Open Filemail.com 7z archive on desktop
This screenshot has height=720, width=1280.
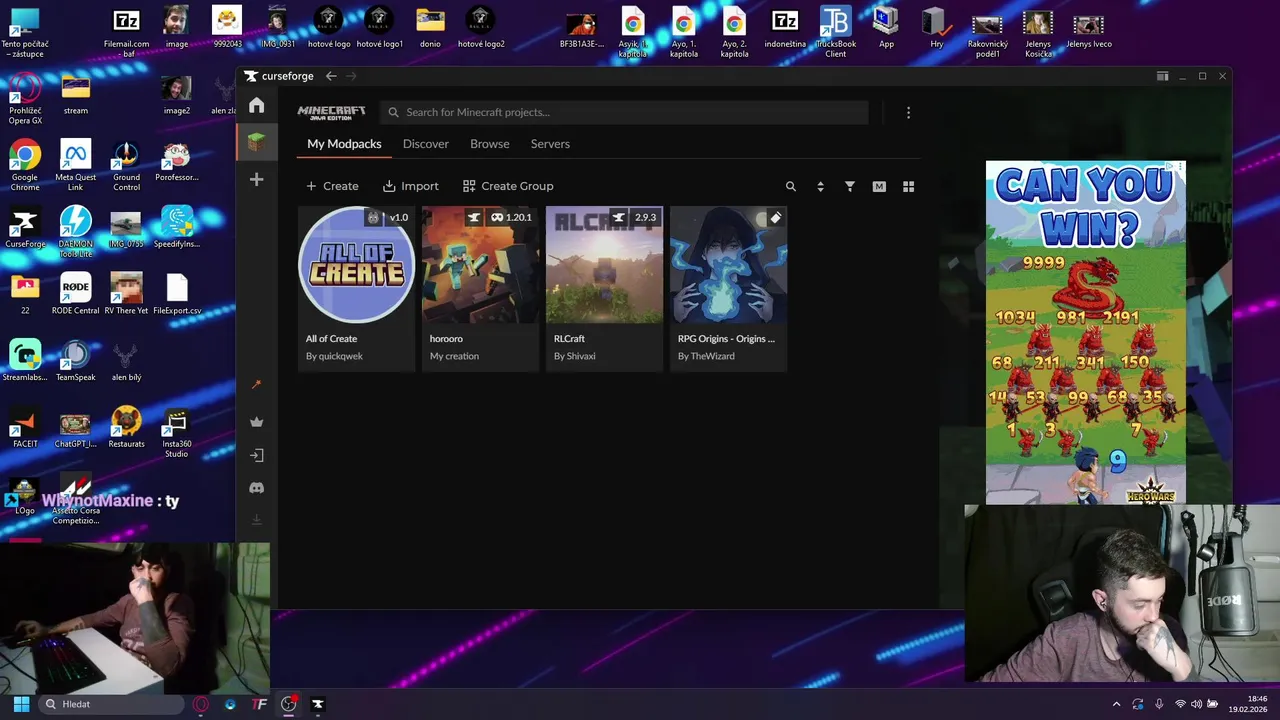point(127,31)
